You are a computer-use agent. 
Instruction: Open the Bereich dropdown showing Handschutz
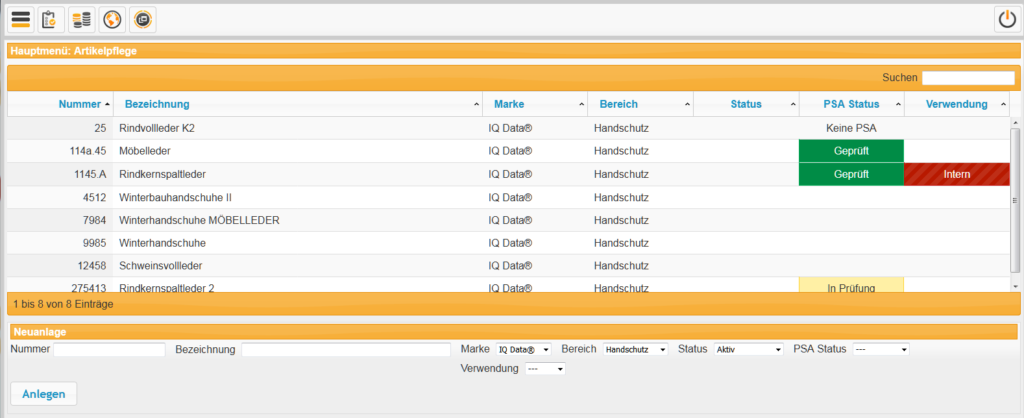635,349
